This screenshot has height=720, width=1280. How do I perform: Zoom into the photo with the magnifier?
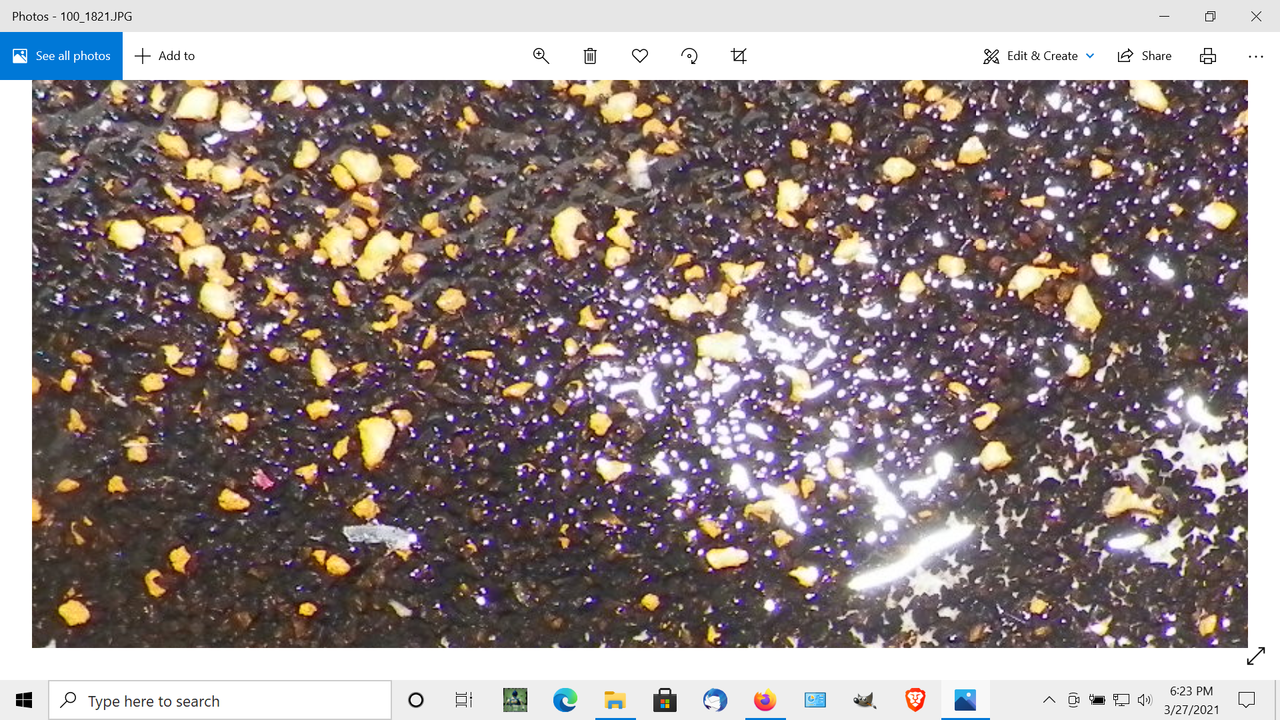tap(541, 56)
